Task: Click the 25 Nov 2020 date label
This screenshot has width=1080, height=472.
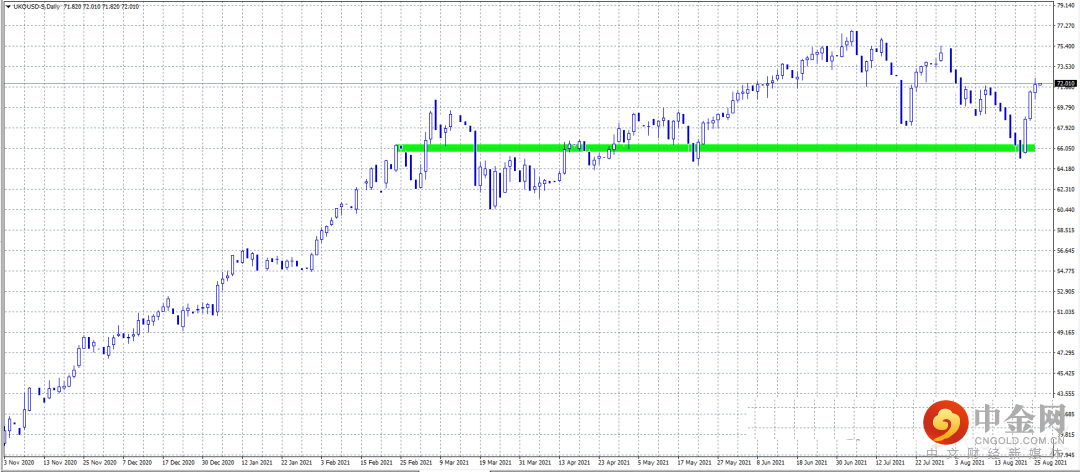Action: click(x=98, y=463)
